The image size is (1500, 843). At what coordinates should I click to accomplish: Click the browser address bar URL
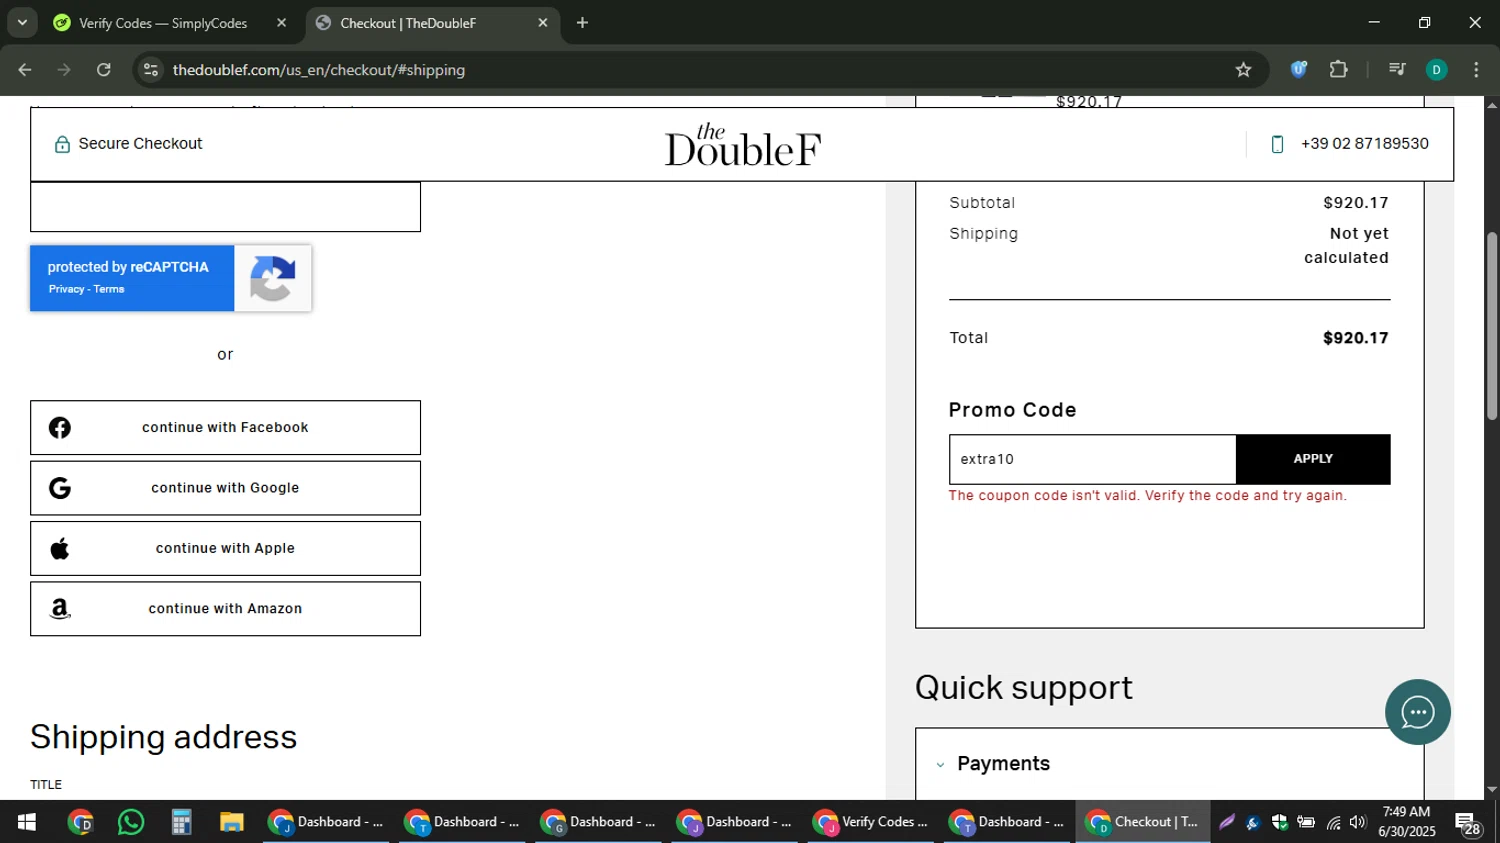(x=319, y=70)
